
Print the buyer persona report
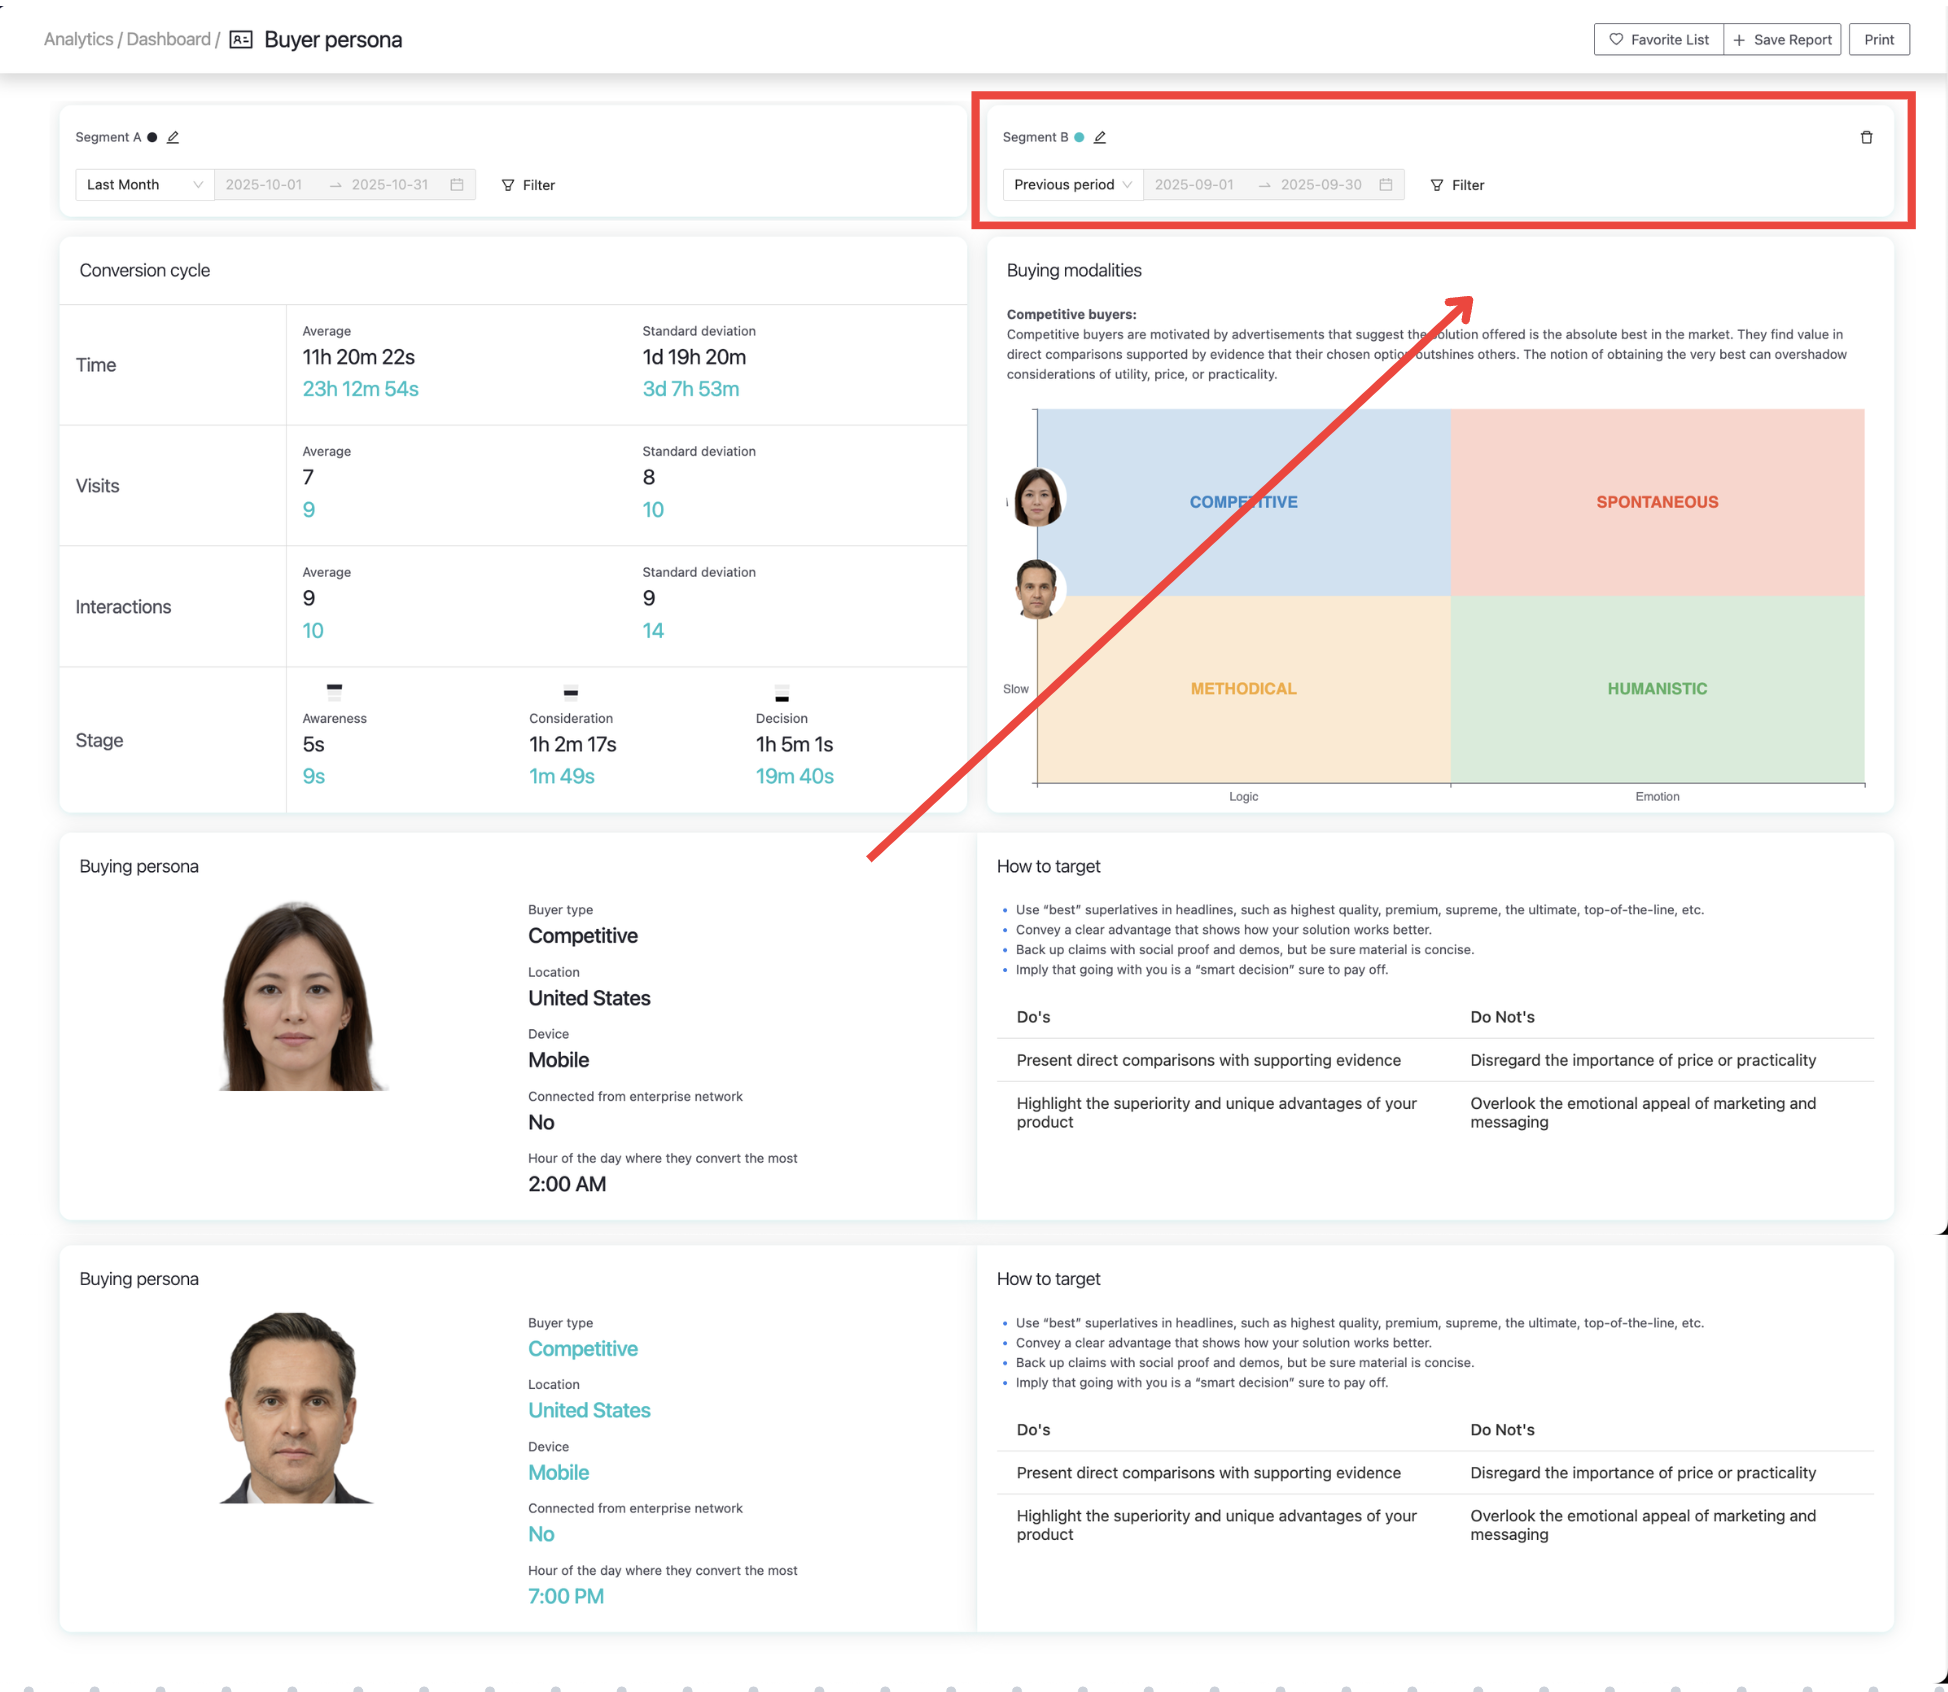coord(1878,40)
